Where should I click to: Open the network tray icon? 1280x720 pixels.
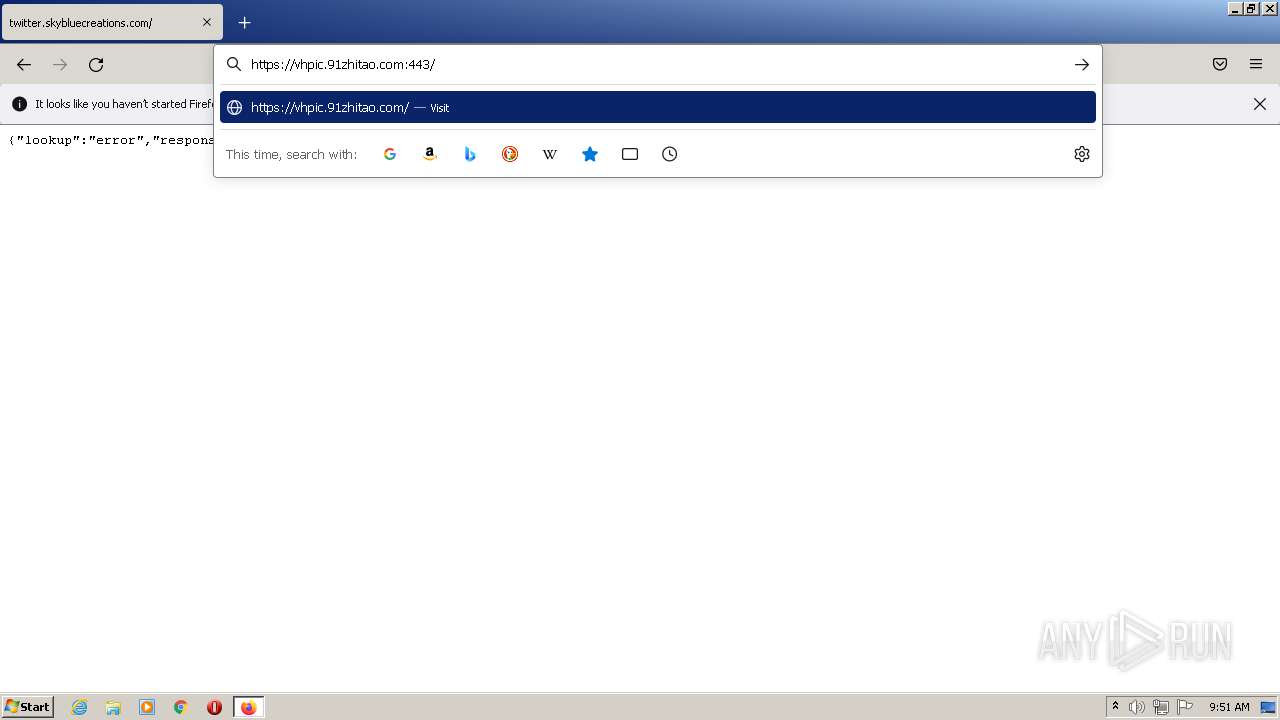1161,707
